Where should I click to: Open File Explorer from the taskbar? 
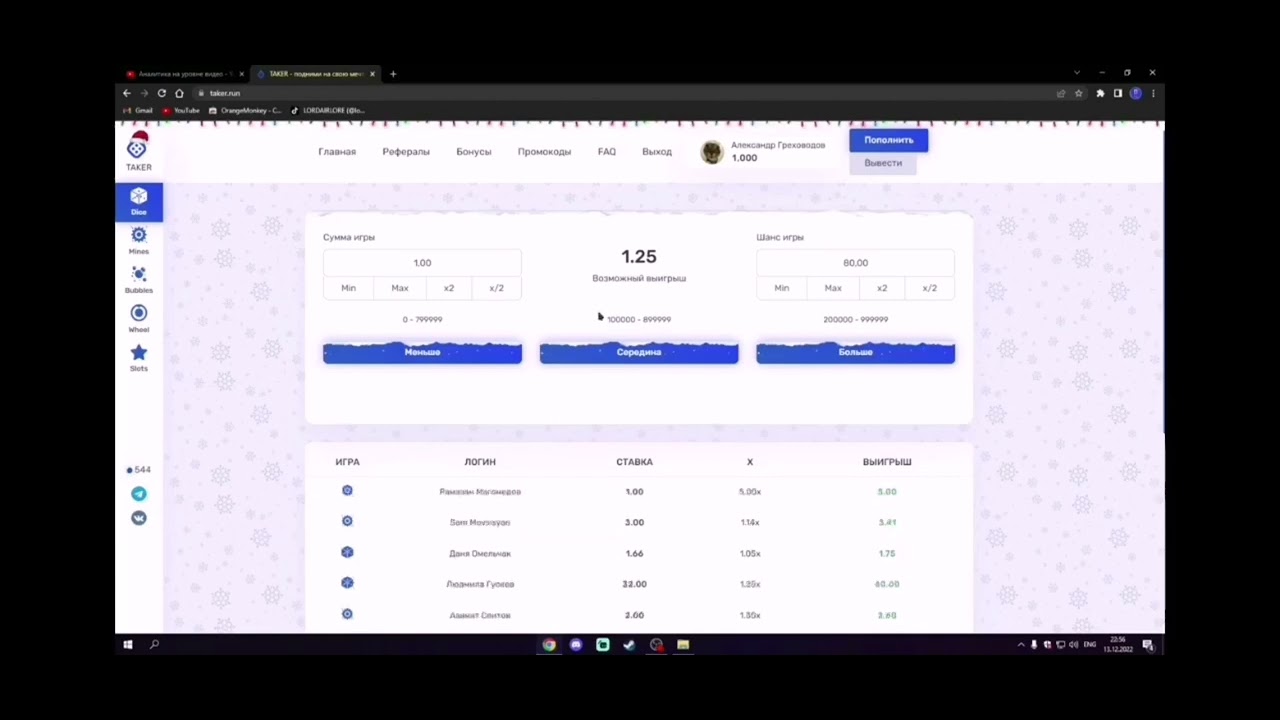tap(683, 645)
